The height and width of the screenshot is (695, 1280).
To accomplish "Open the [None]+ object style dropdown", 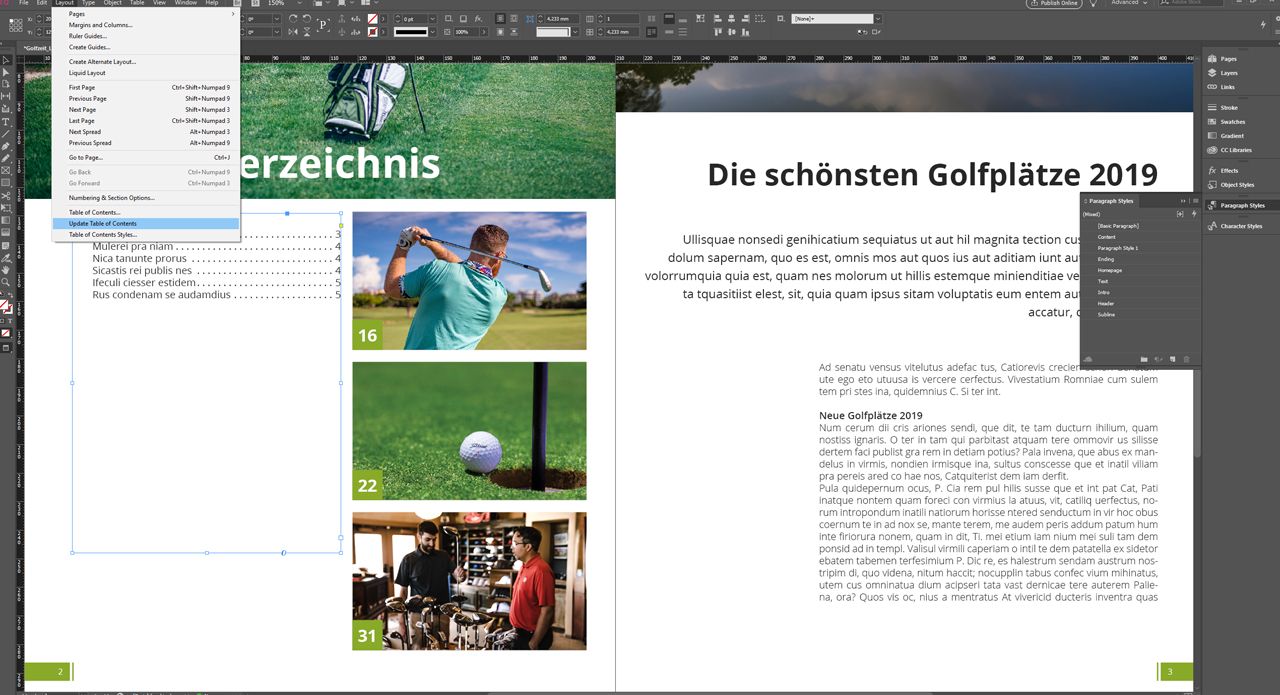I will pyautogui.click(x=878, y=18).
